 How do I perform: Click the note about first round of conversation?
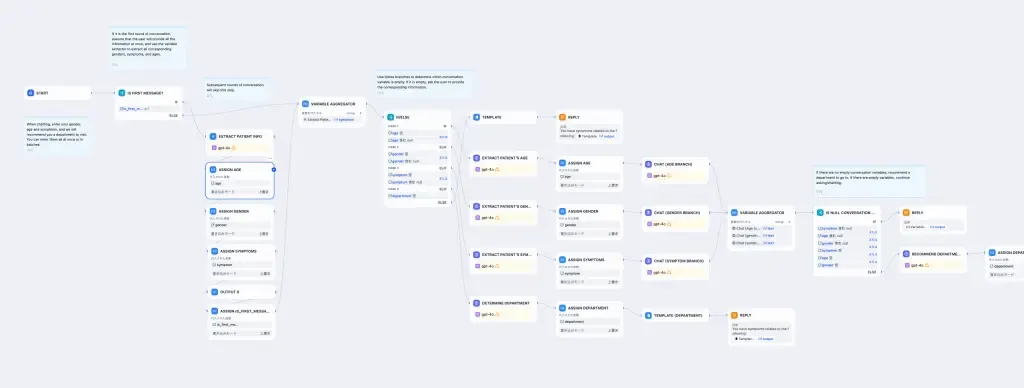click(x=148, y=48)
